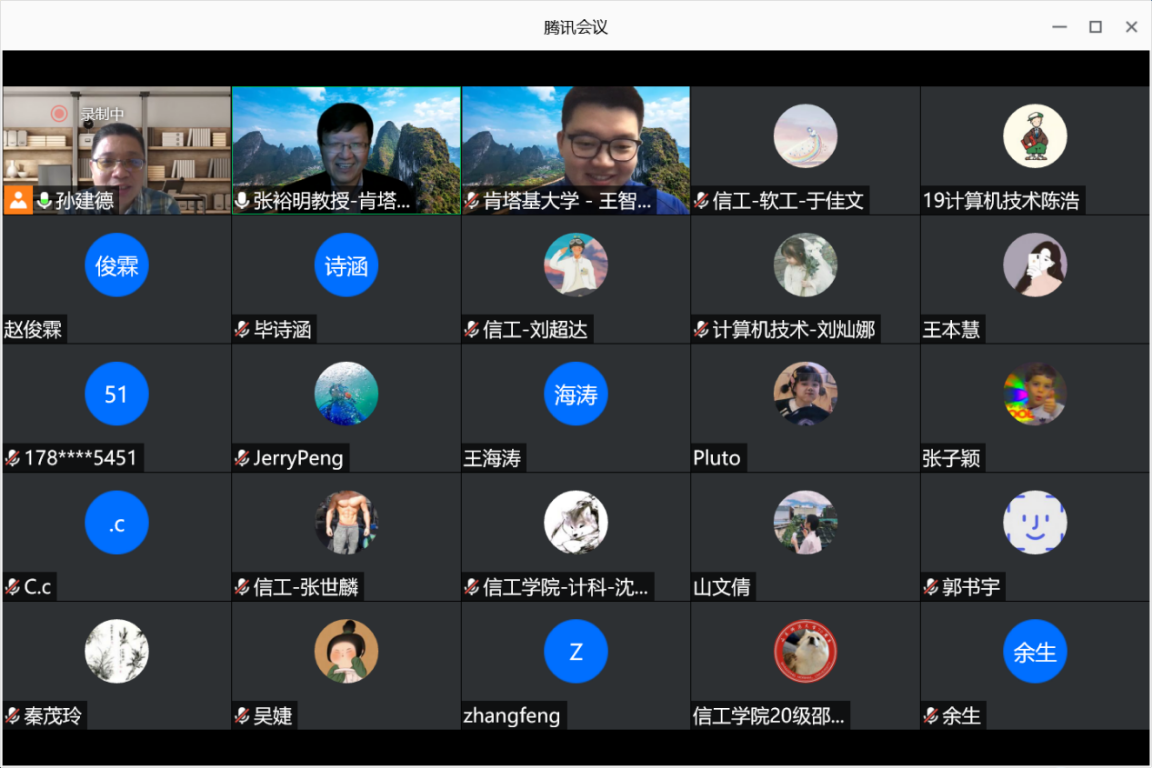Click the name label 王海涛
1152x768 pixels.
pos(492,458)
